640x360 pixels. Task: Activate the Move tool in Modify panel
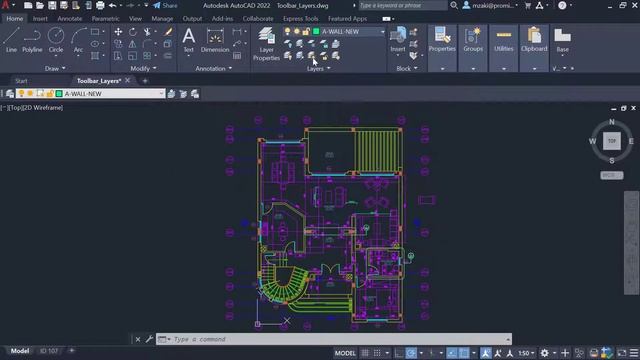pos(118,31)
